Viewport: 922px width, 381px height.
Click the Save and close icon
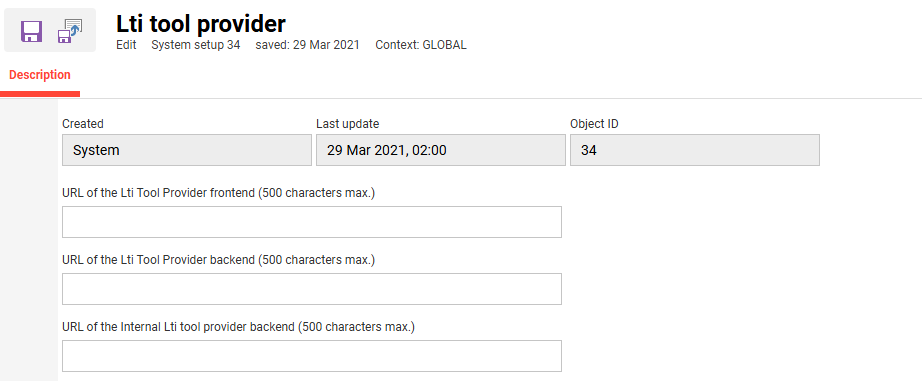pos(69,31)
